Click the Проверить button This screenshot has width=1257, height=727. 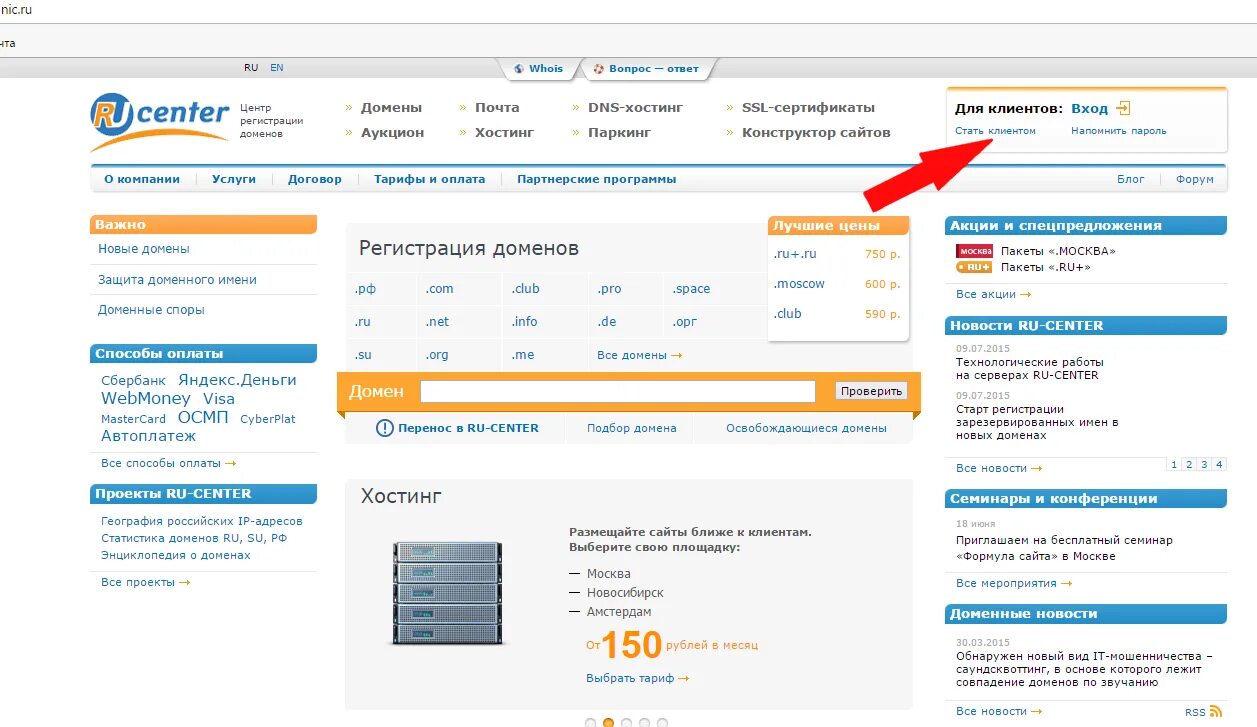click(871, 391)
